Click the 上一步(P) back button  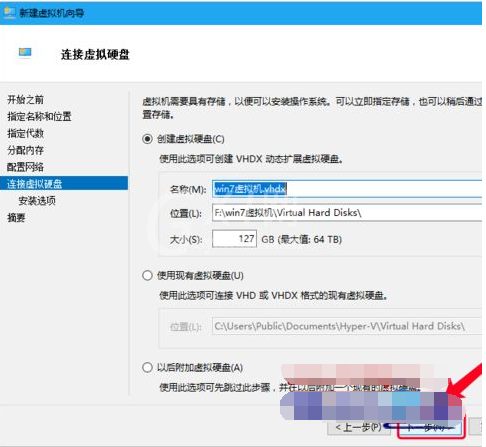click(x=359, y=427)
